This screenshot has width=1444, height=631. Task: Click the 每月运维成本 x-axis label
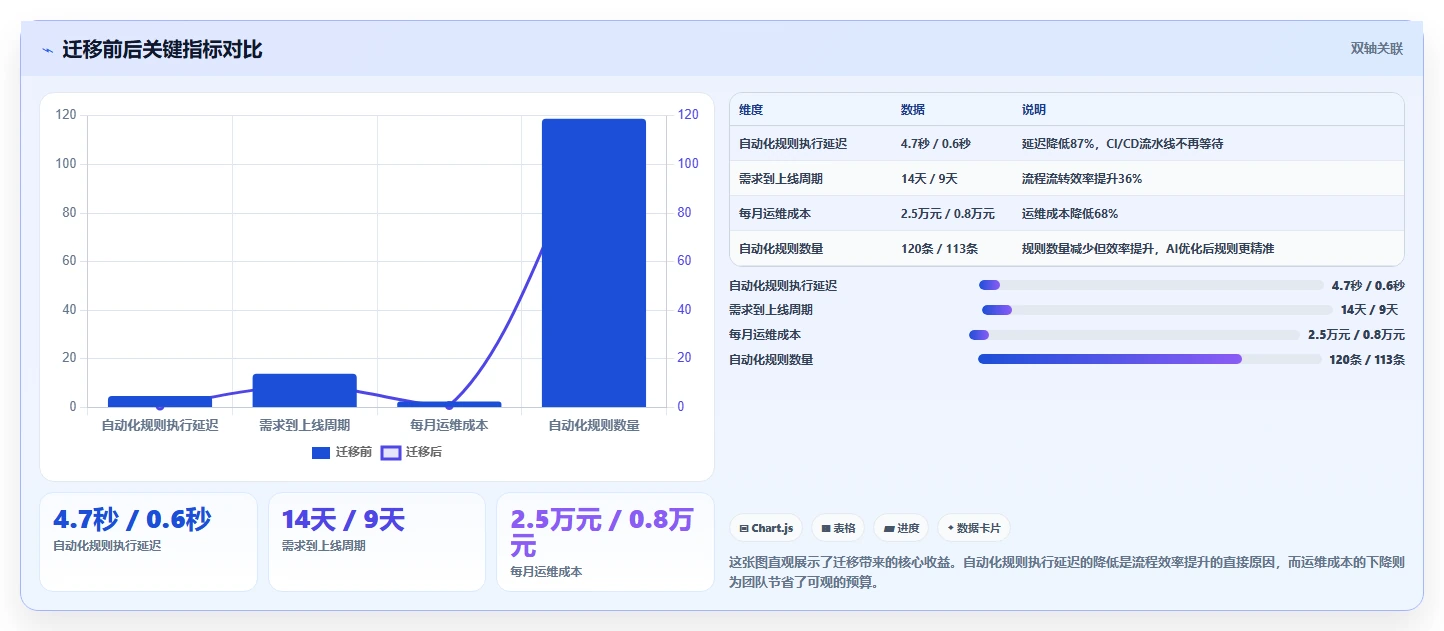click(449, 425)
